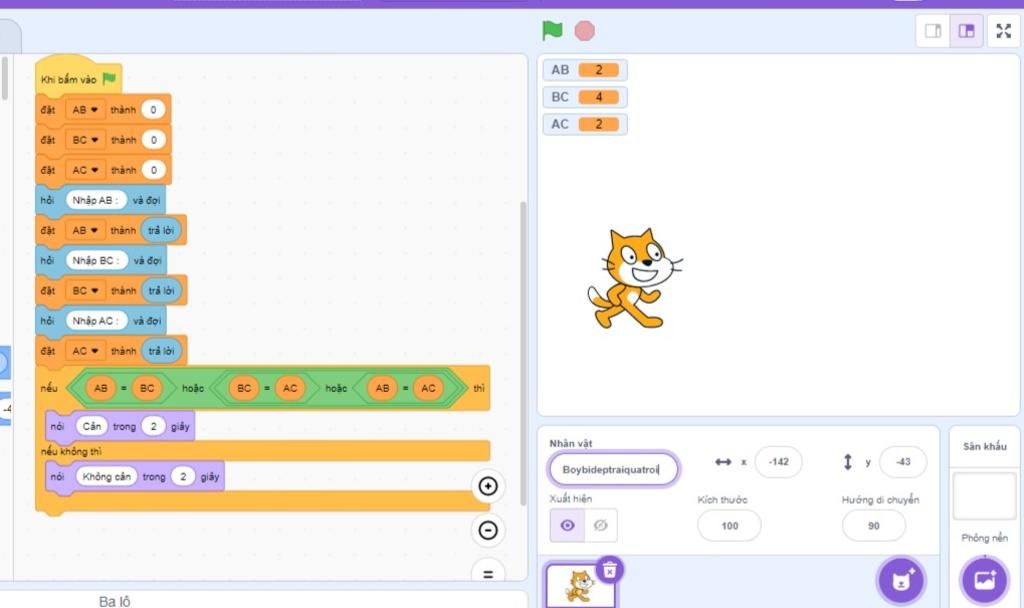Click the Không cân text in nói block

106,476
